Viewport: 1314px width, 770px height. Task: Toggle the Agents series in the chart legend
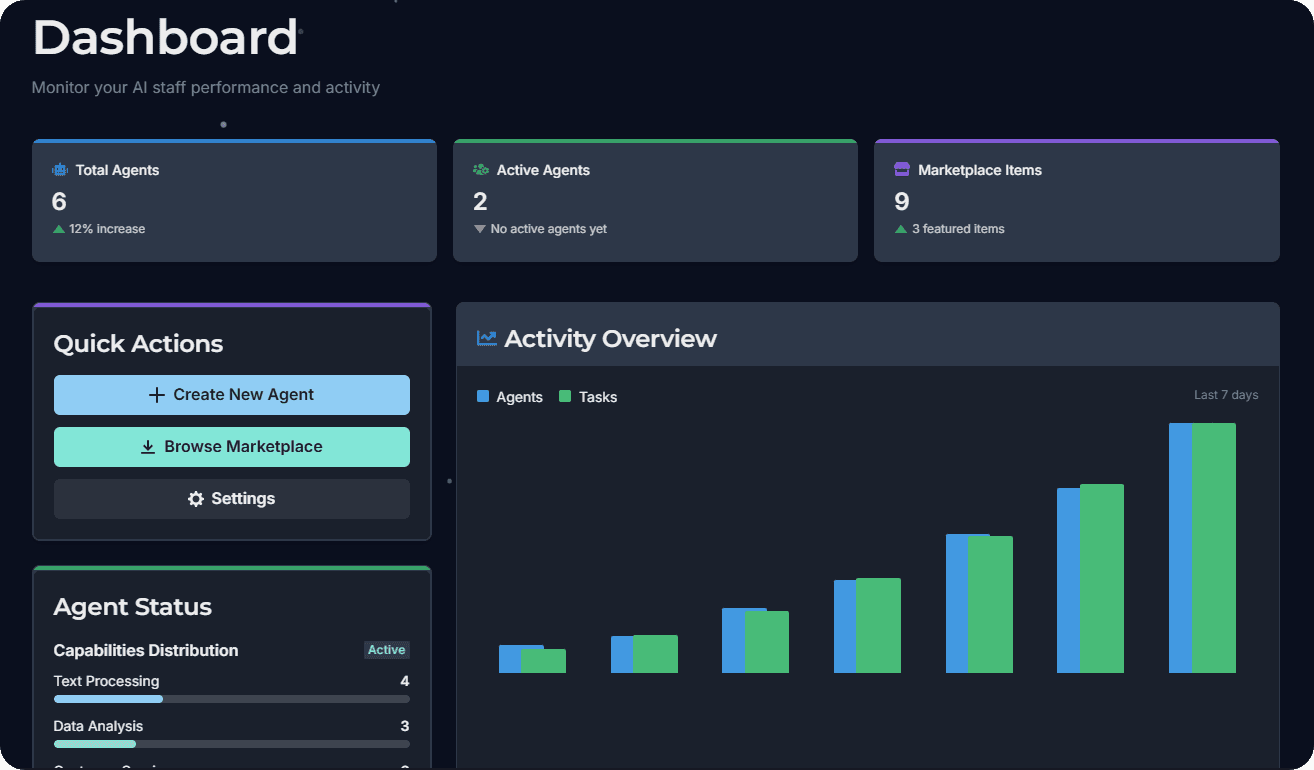pos(510,396)
